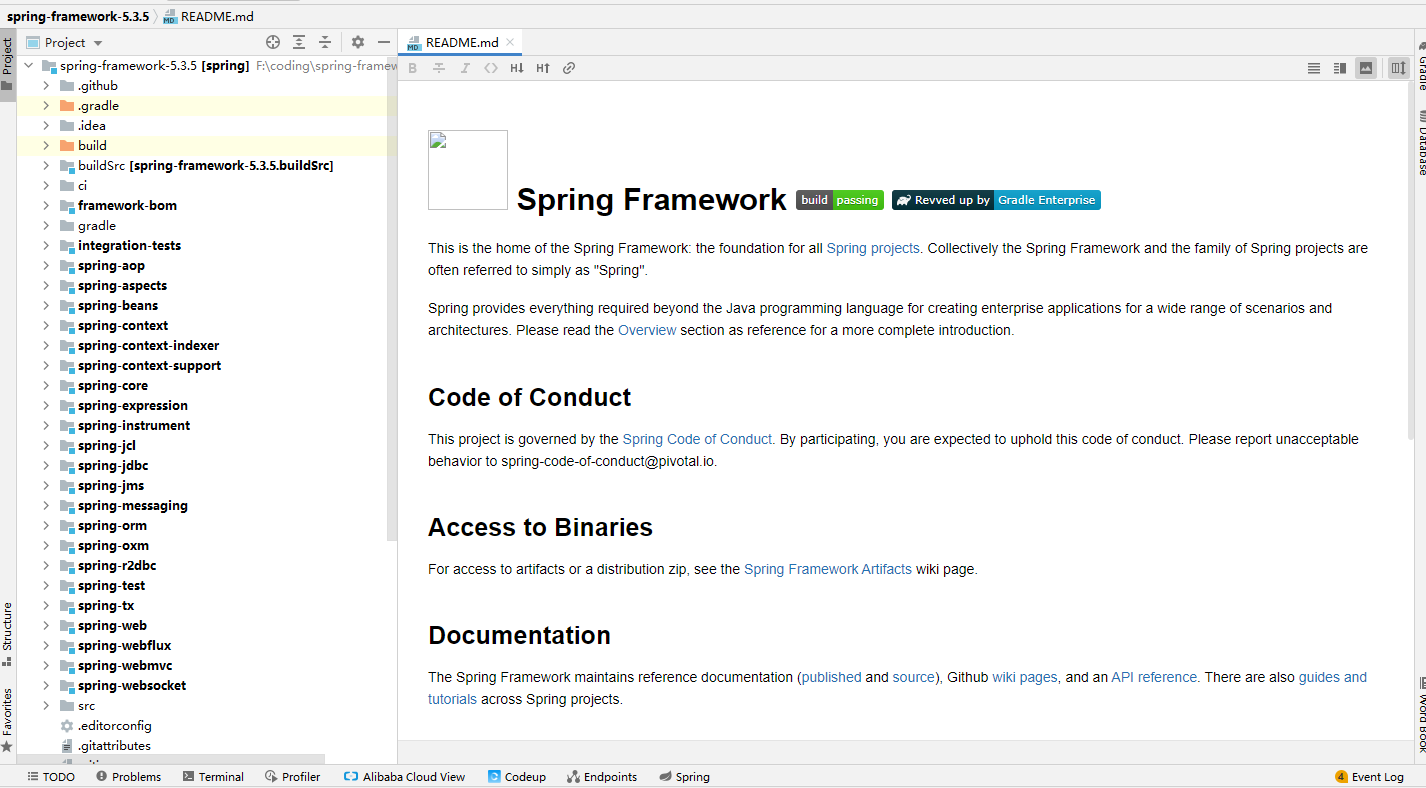Select the .editorconfig file
This screenshot has height=788, width=1426.
tap(114, 726)
